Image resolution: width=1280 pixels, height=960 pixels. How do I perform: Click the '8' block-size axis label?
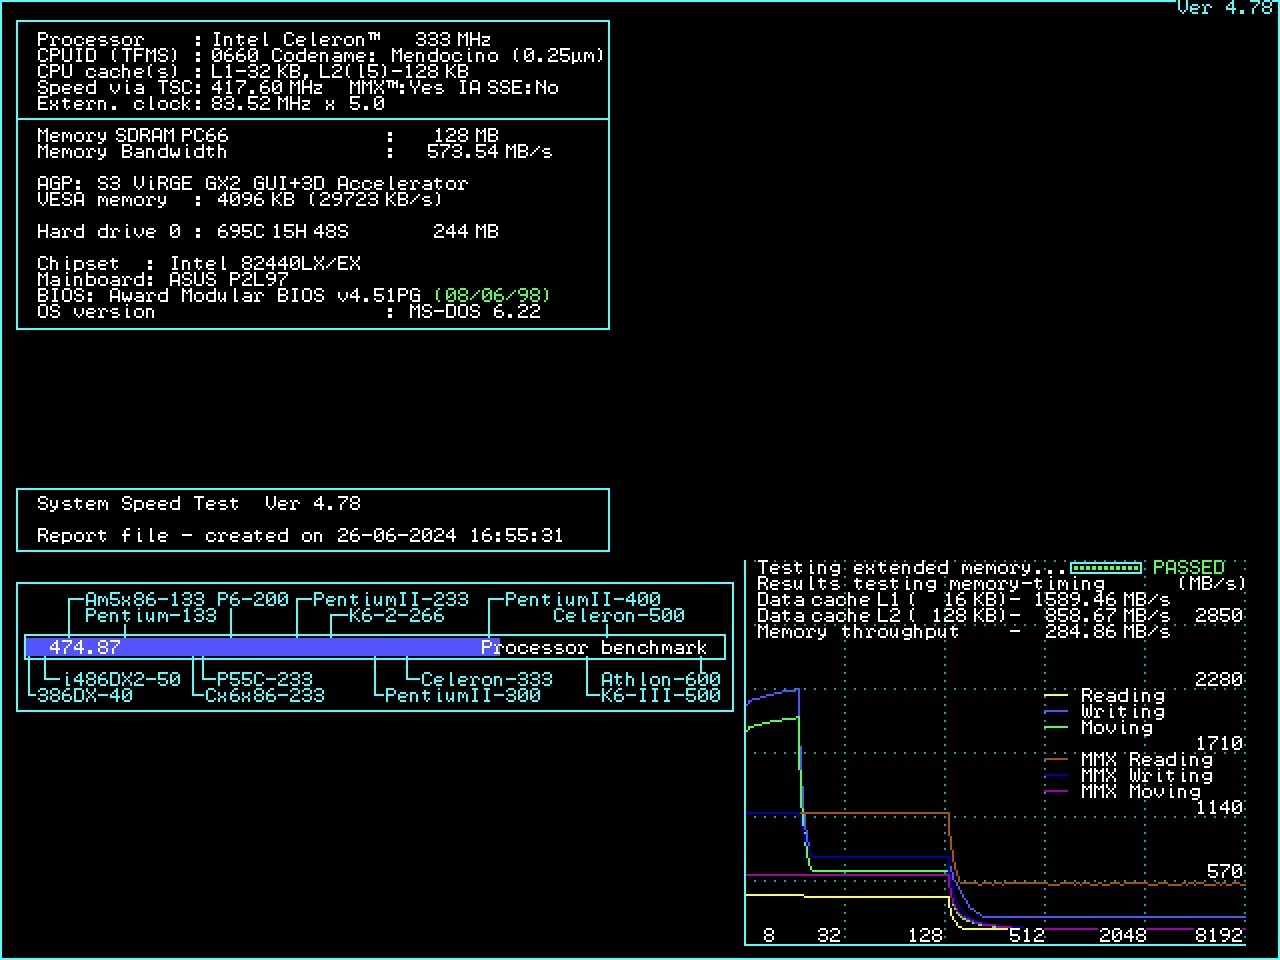[768, 936]
